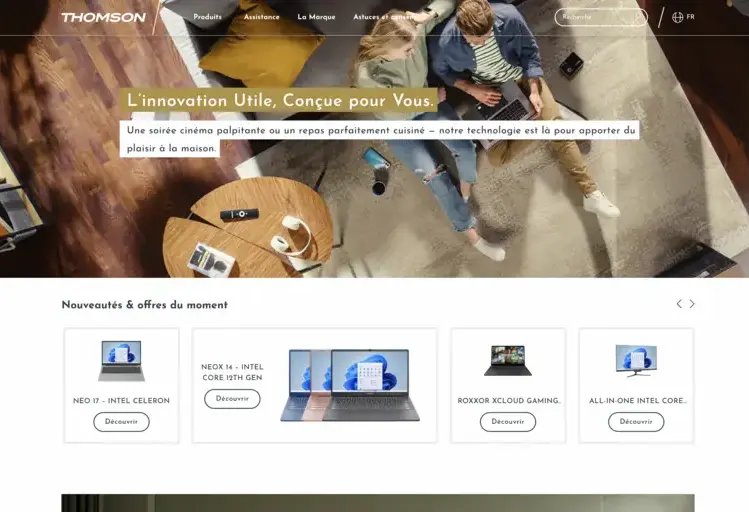Viewport: 749px width, 512px height.
Task: Show next carousel items arrow
Action: [x=692, y=304]
